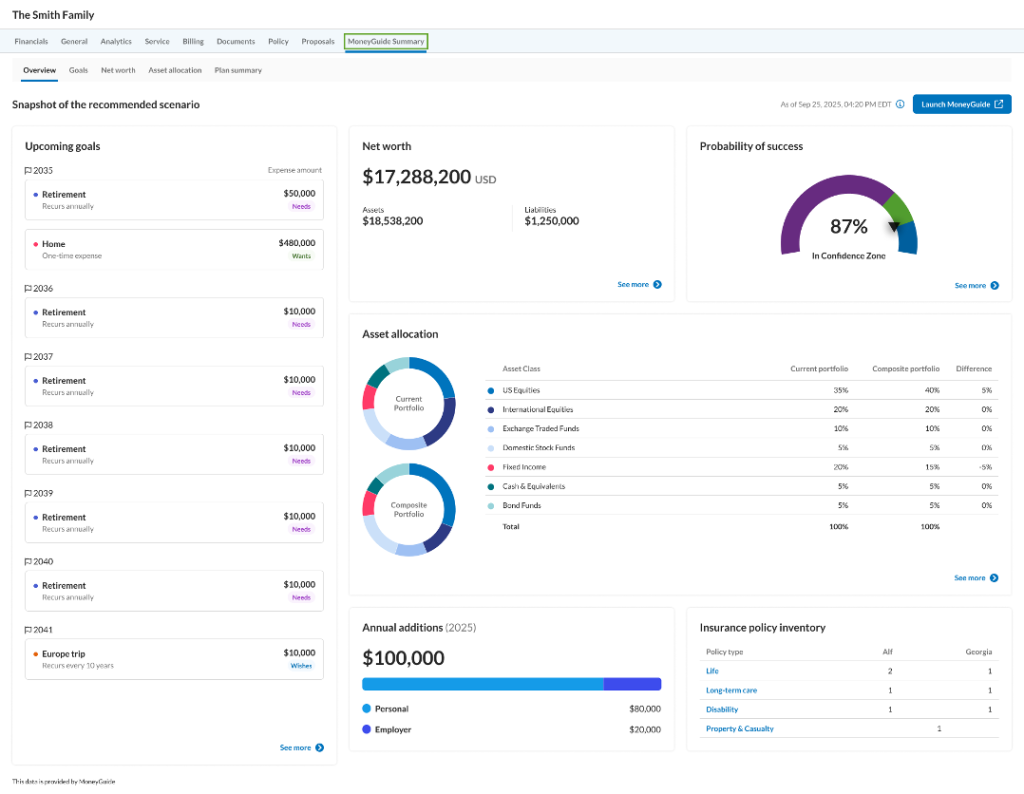The image size is (1024, 794).
Task: Select the Home goal card
Action: tap(174, 249)
